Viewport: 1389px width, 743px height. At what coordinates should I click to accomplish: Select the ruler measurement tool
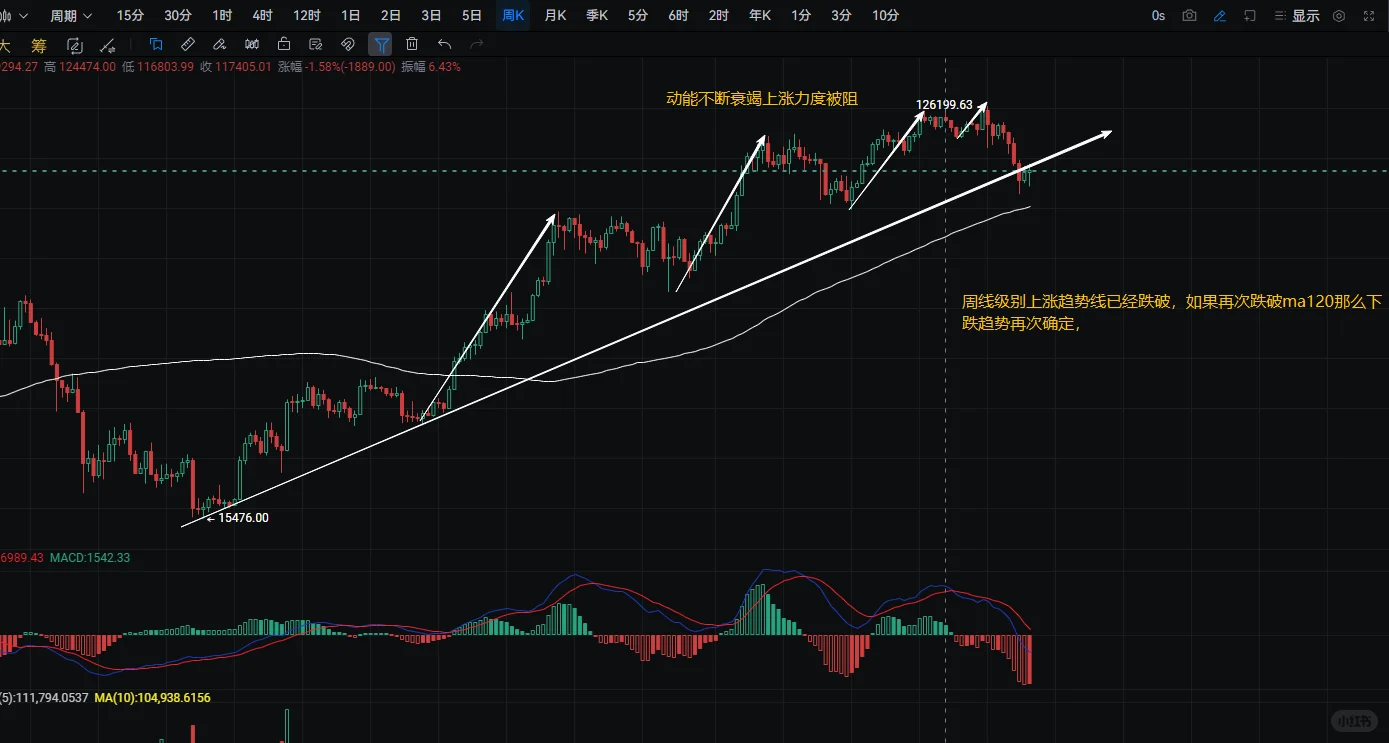coord(188,44)
